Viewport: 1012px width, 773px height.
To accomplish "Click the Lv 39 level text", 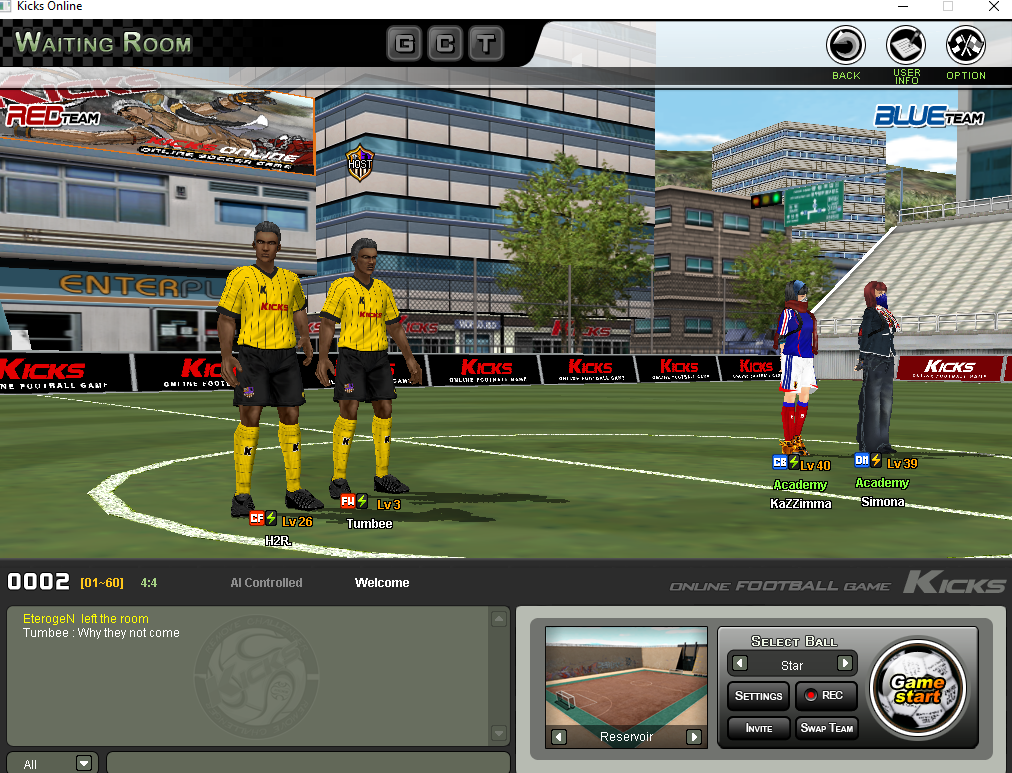I will (902, 463).
